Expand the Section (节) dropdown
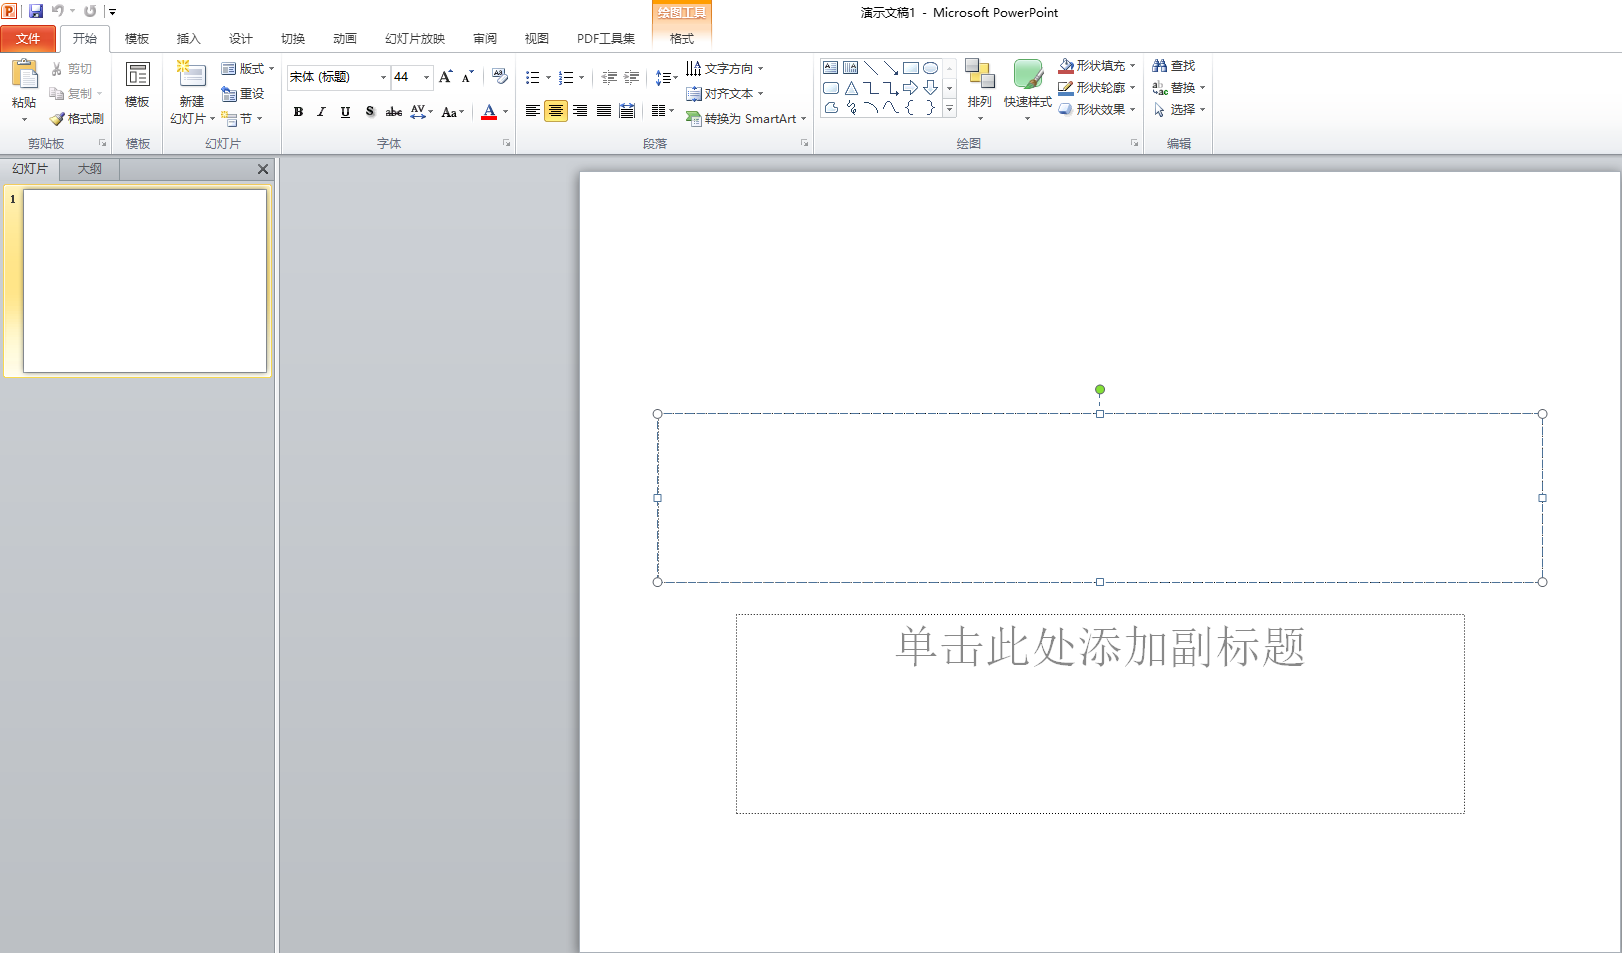1622x953 pixels. point(242,119)
